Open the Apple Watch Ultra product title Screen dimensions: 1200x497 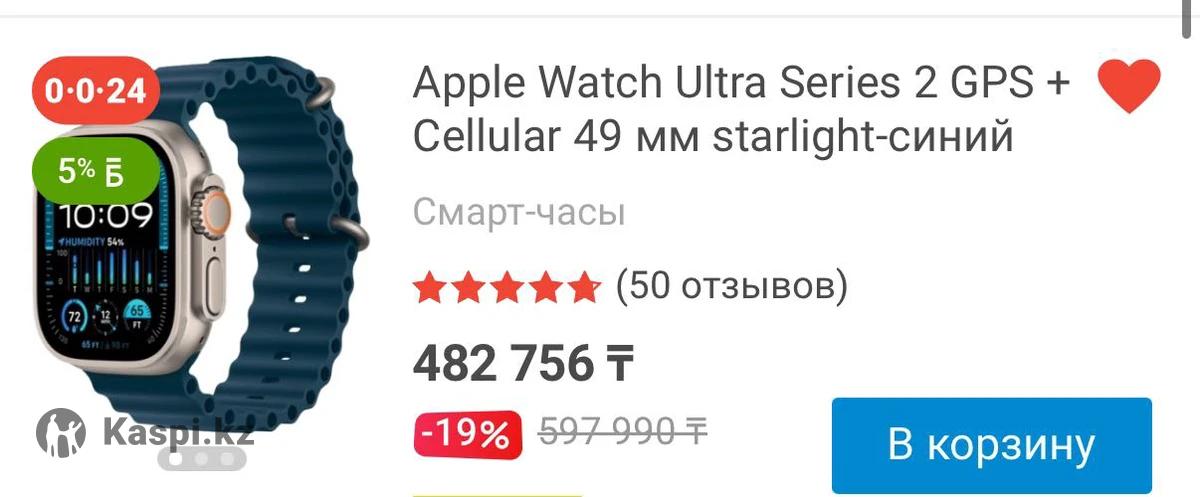(741, 110)
